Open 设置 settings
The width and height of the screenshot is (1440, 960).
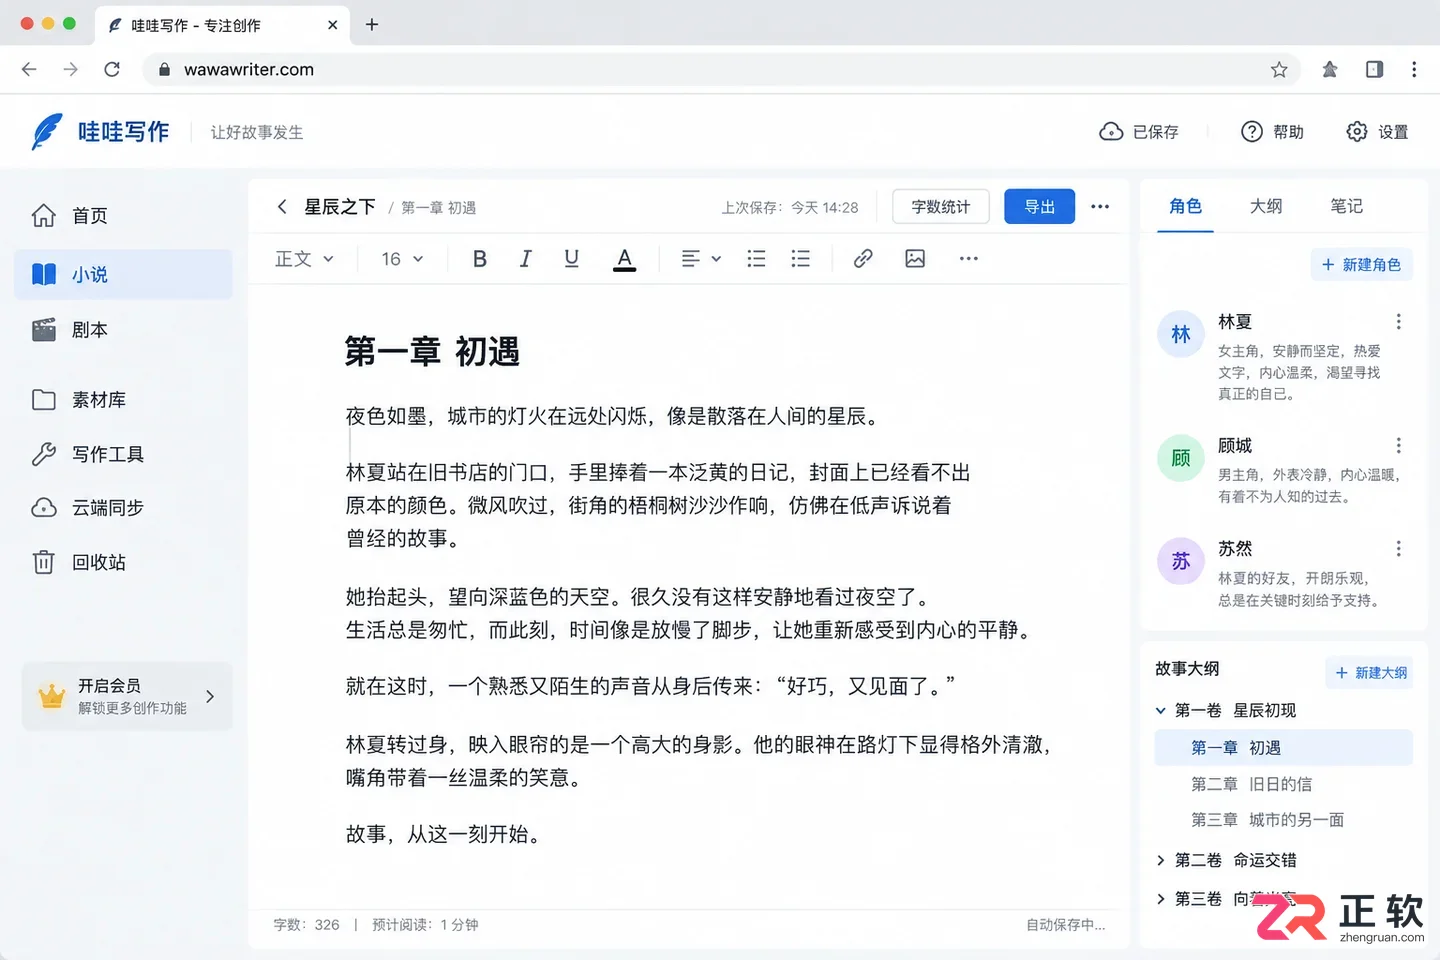[1377, 132]
